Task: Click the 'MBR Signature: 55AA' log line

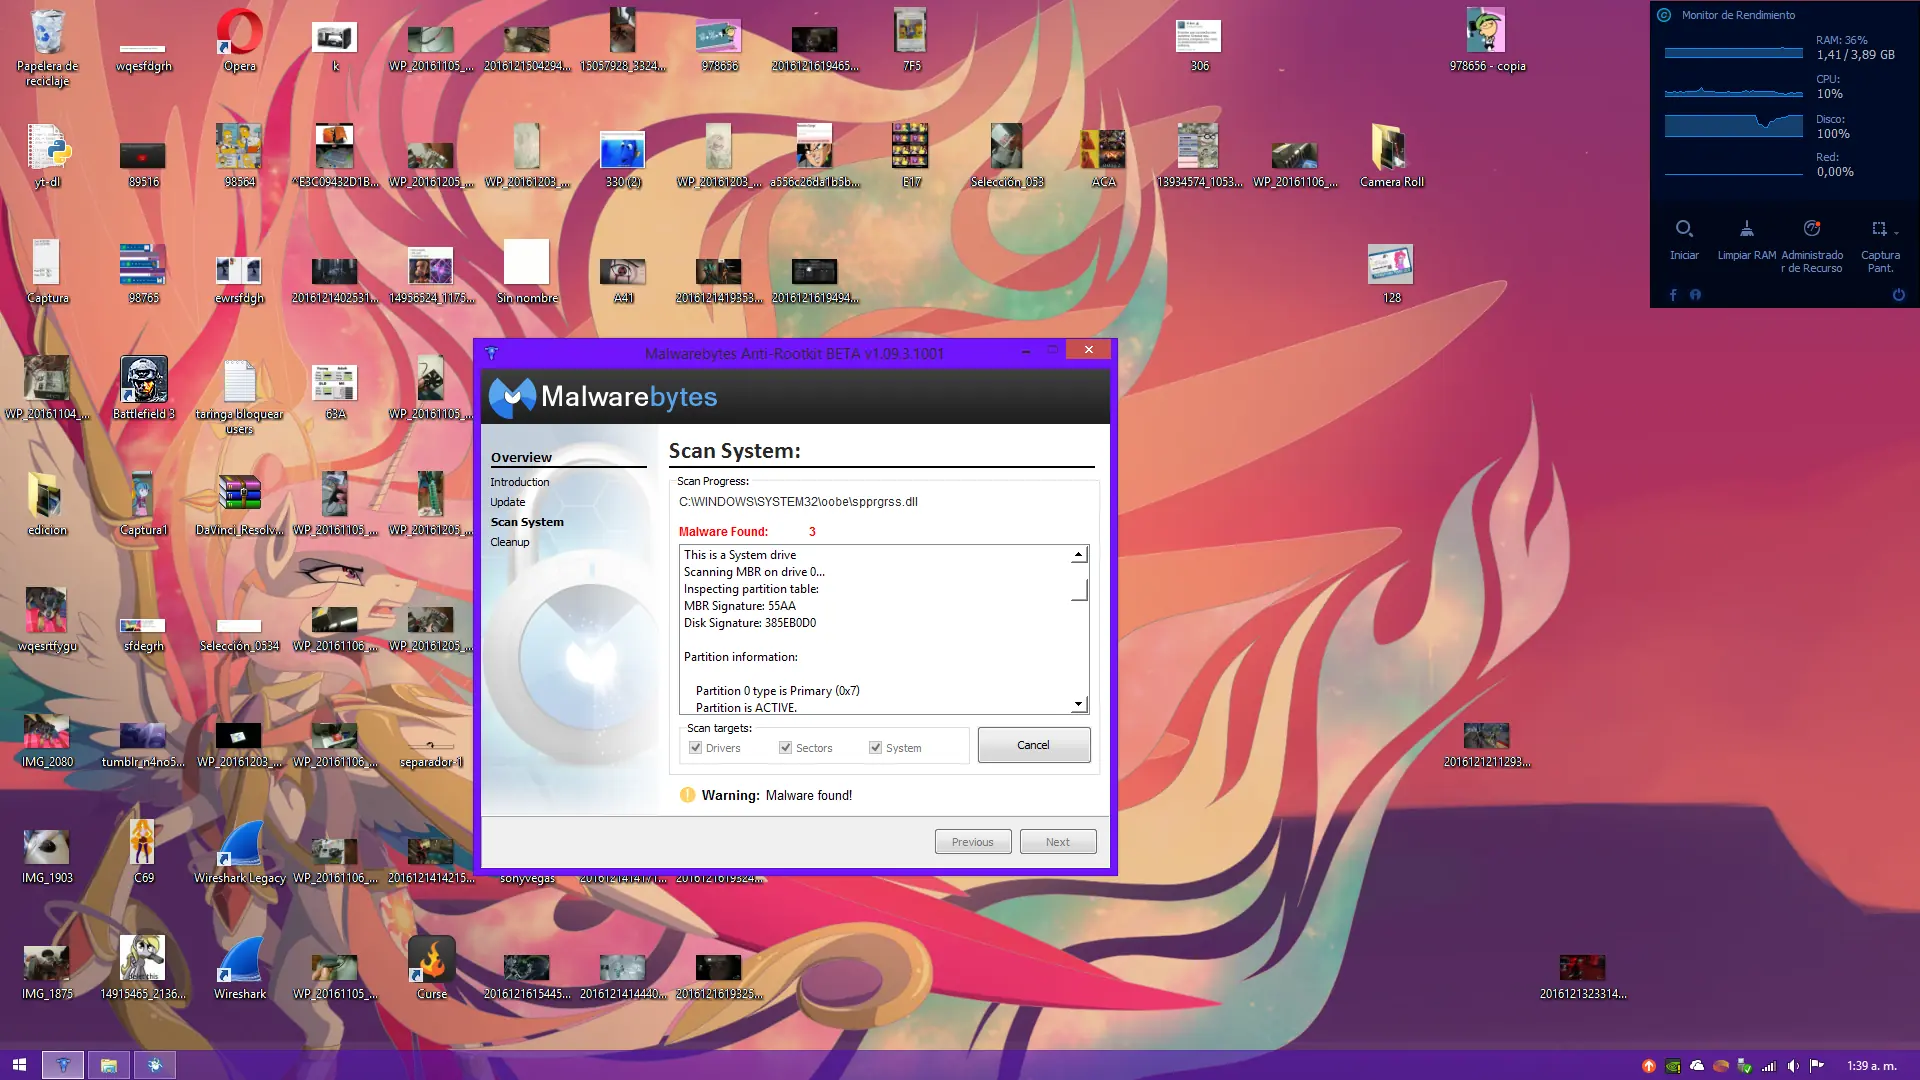Action: 740,606
